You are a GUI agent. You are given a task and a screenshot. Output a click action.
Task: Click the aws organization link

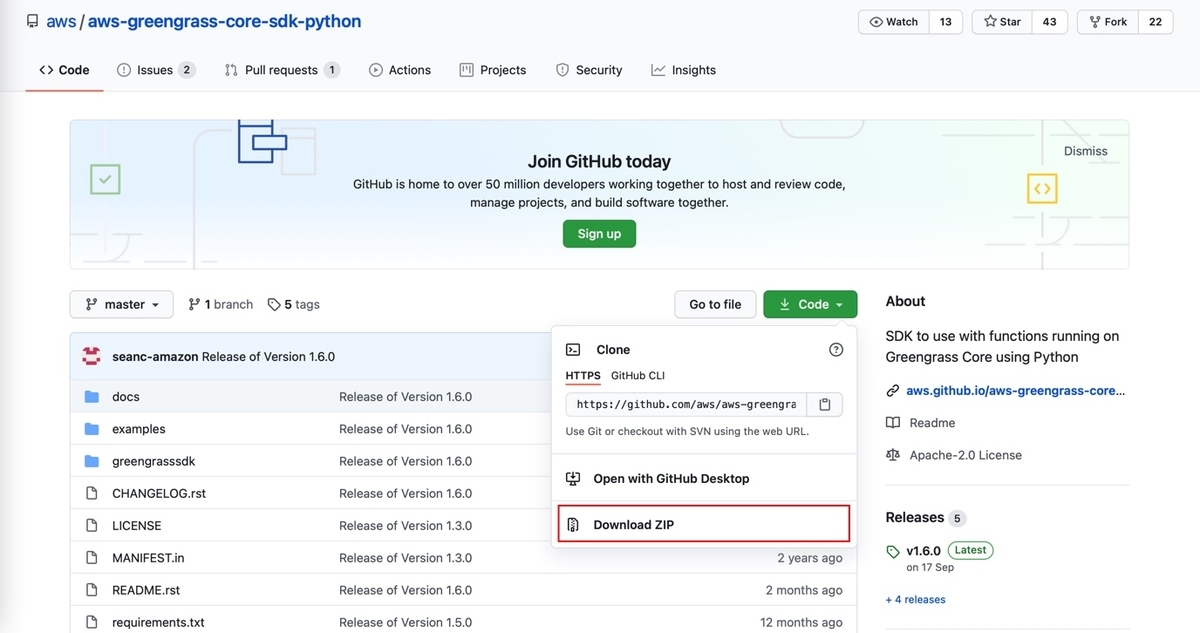61,21
